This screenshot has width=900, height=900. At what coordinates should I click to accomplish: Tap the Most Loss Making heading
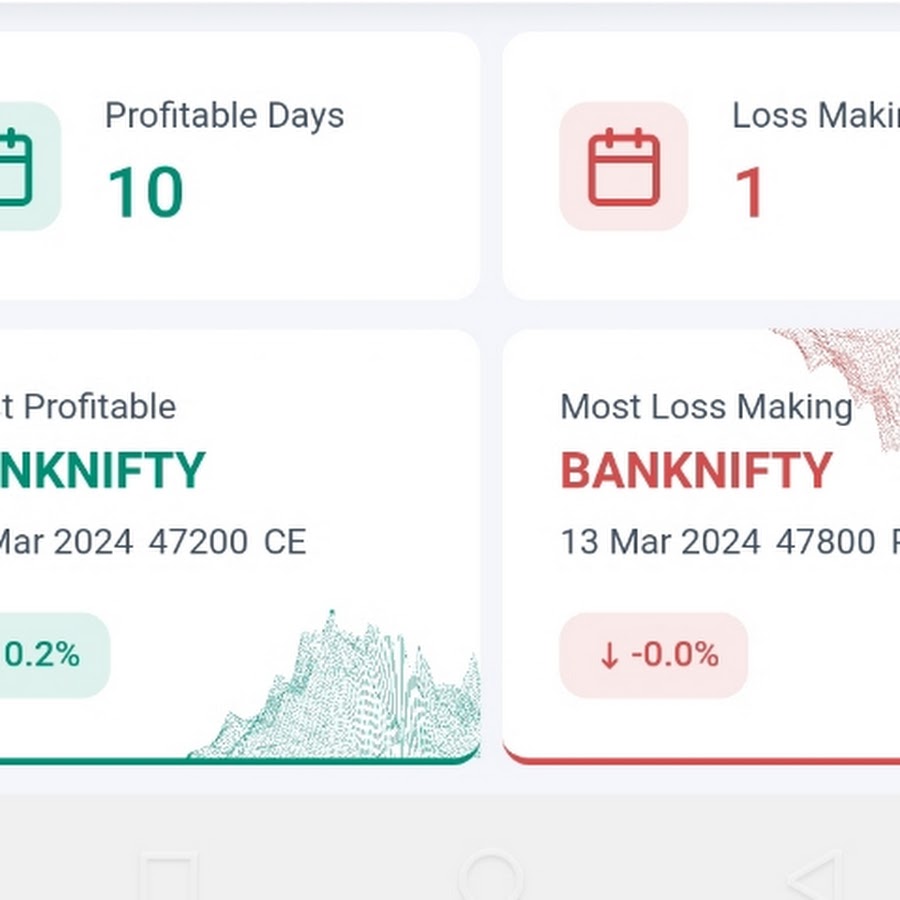[707, 408]
